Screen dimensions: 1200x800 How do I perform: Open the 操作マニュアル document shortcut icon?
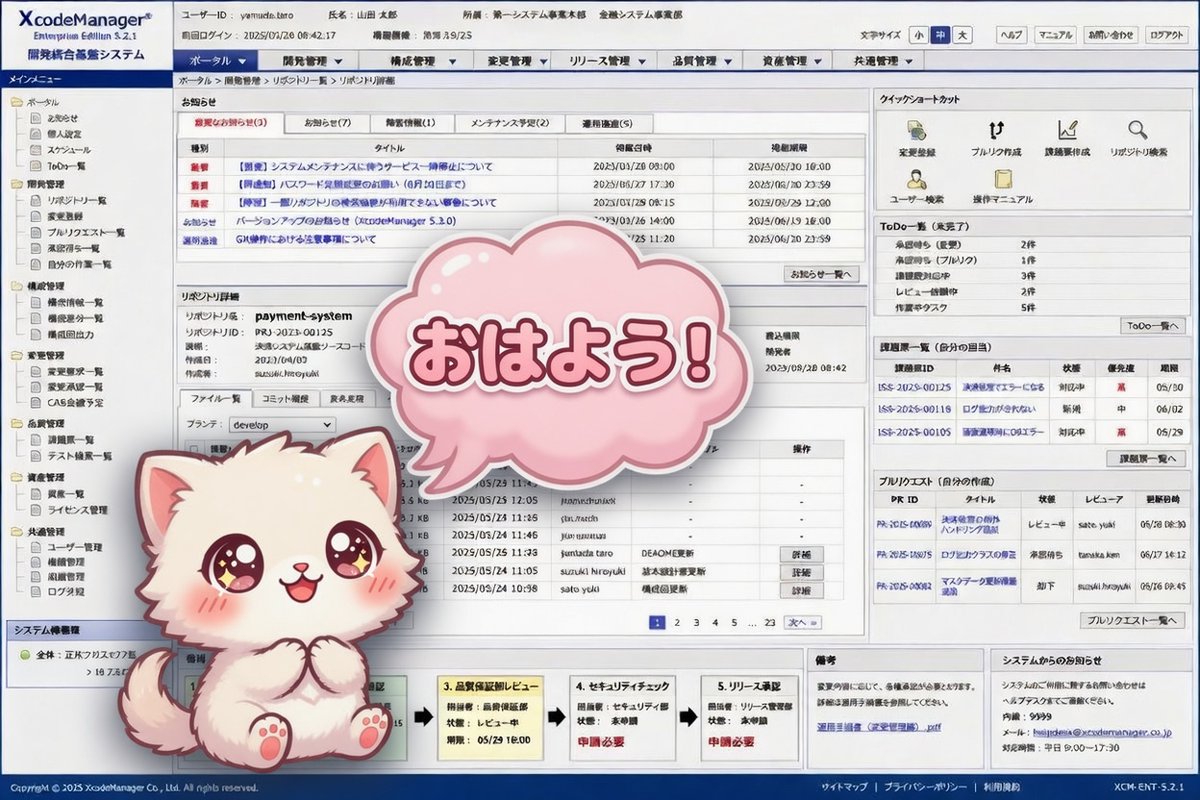[x=1002, y=179]
